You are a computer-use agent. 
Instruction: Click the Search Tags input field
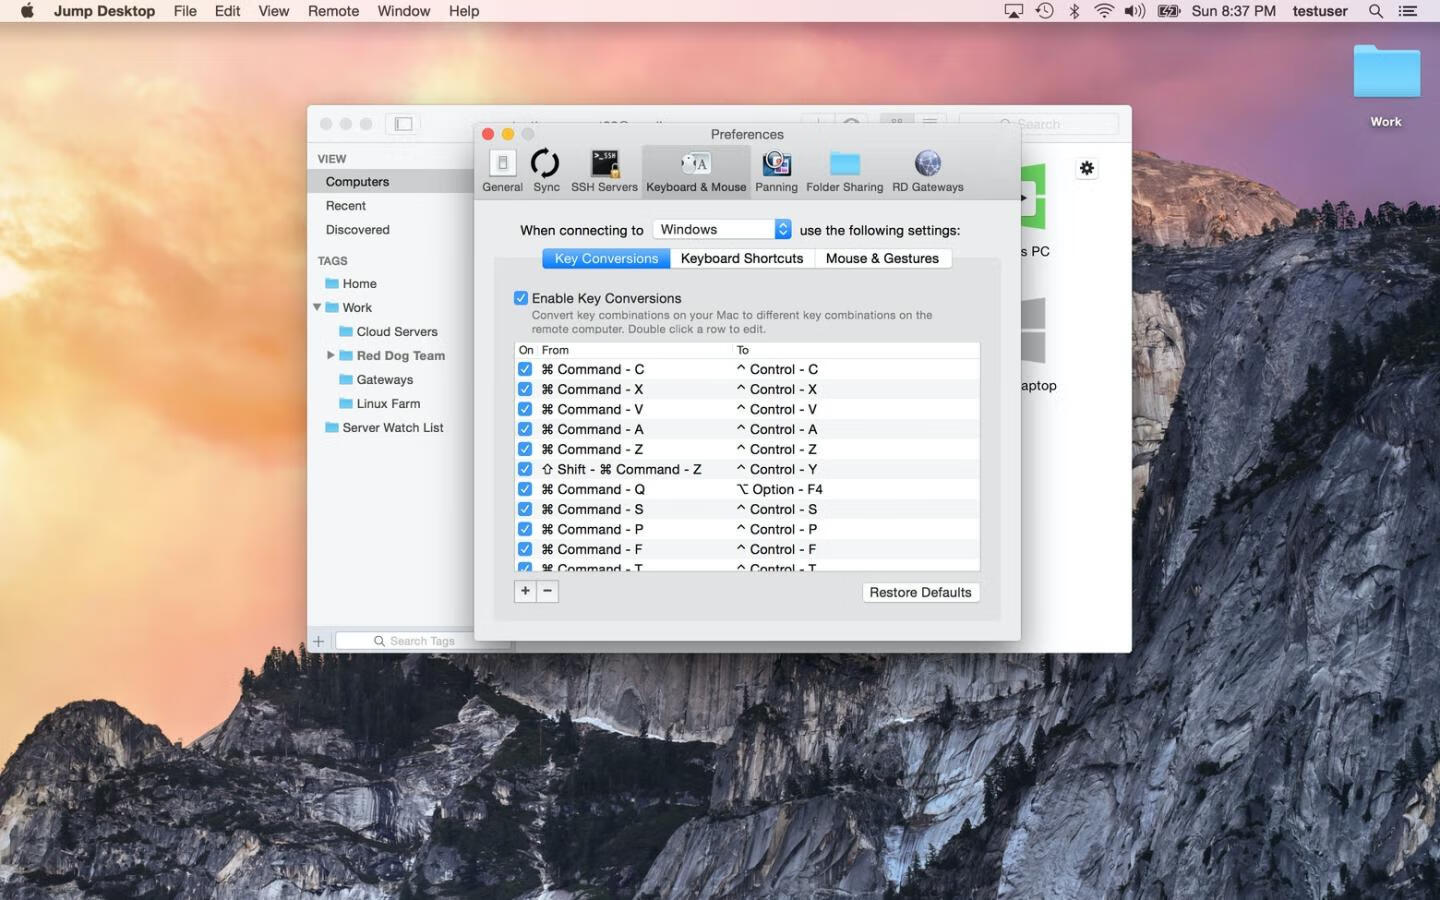[422, 641]
